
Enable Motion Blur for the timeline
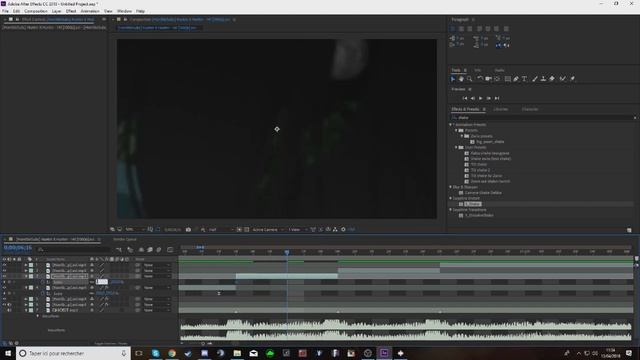(x=159, y=249)
